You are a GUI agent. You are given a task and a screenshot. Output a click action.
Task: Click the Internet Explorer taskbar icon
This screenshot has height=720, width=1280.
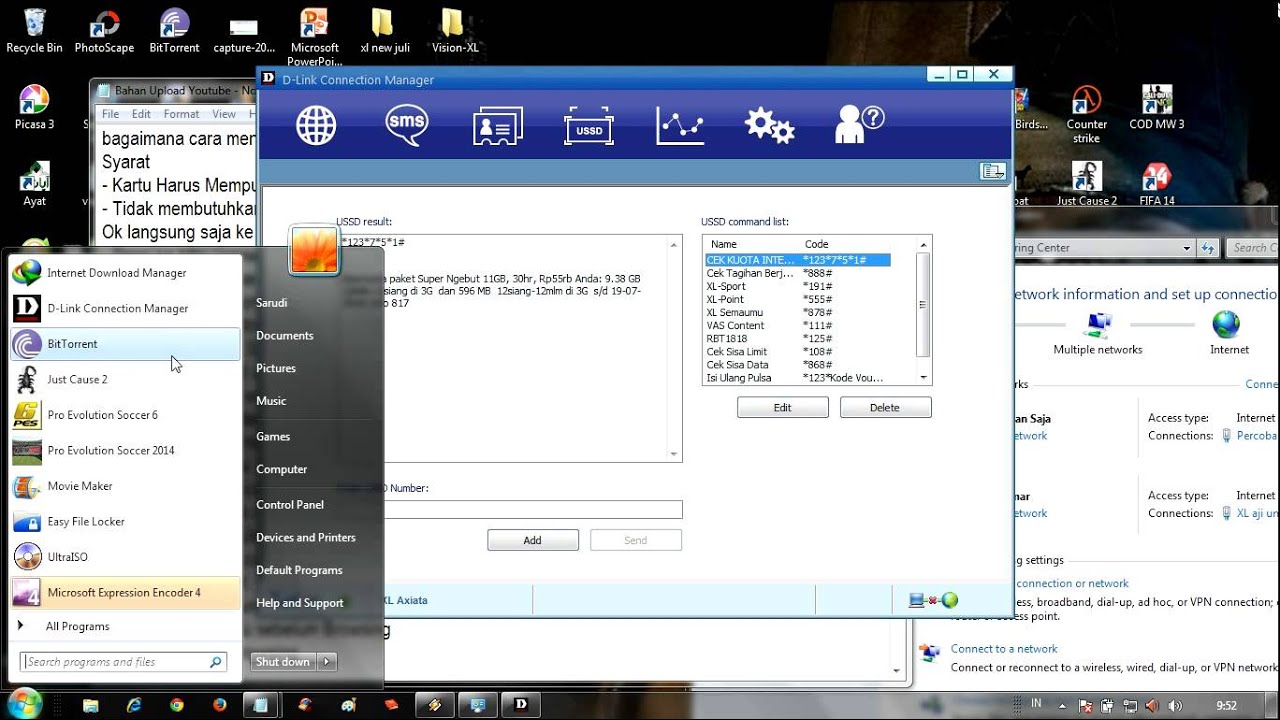click(x=134, y=705)
